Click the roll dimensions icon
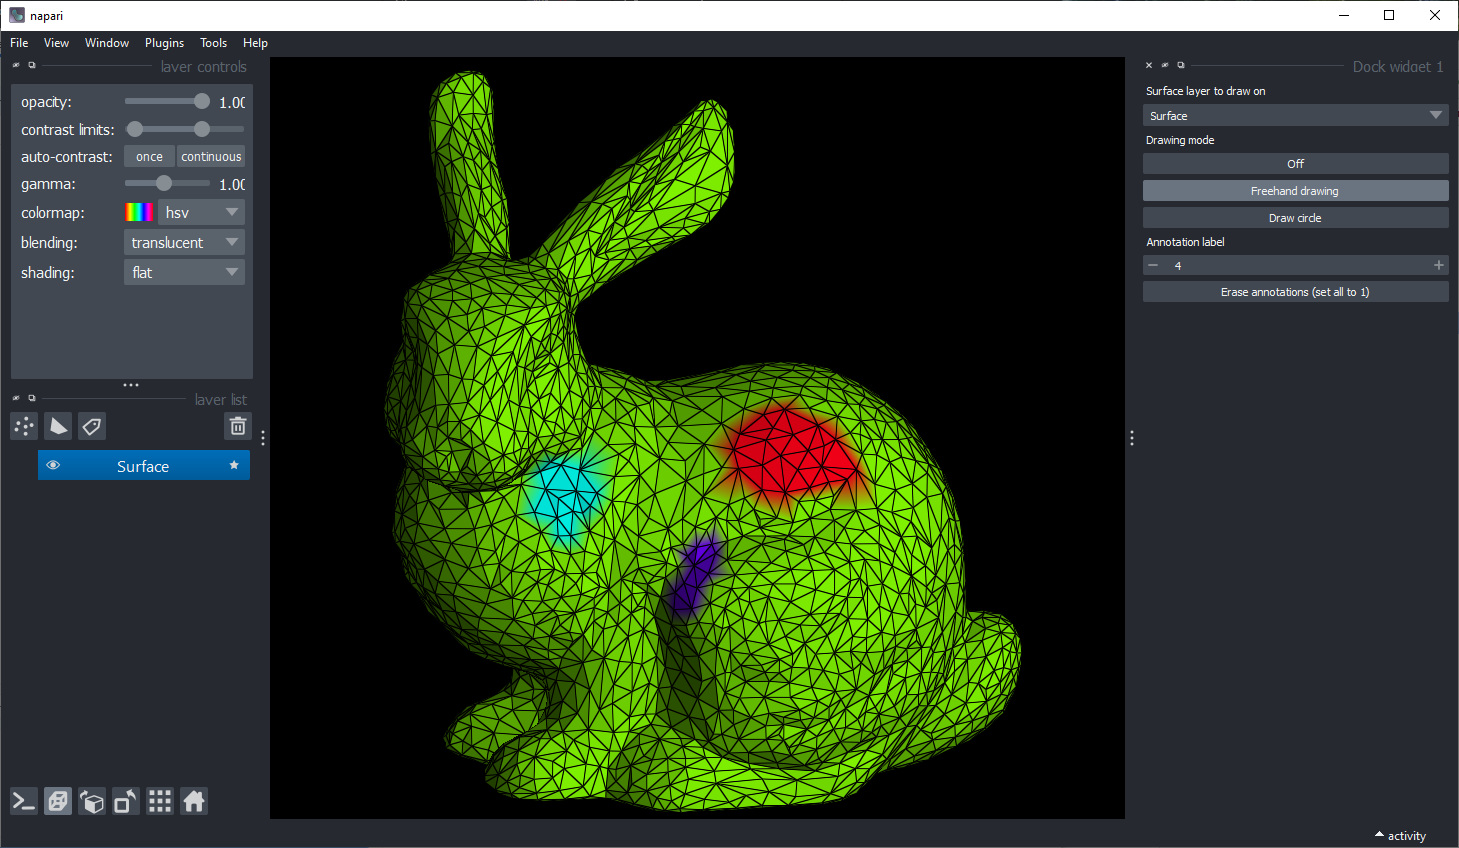The height and width of the screenshot is (848, 1459). click(x=92, y=801)
